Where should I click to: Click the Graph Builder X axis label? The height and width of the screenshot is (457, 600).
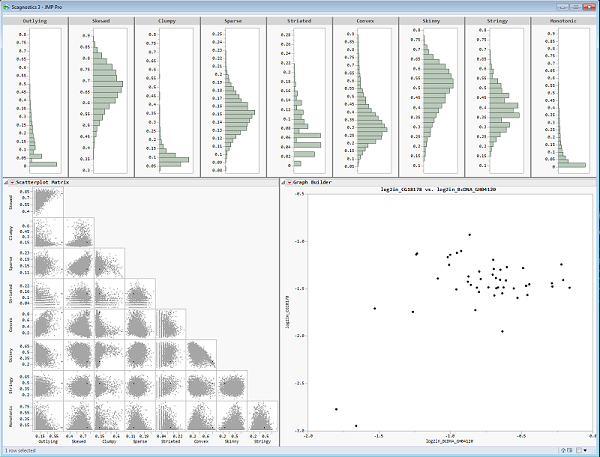click(x=447, y=441)
